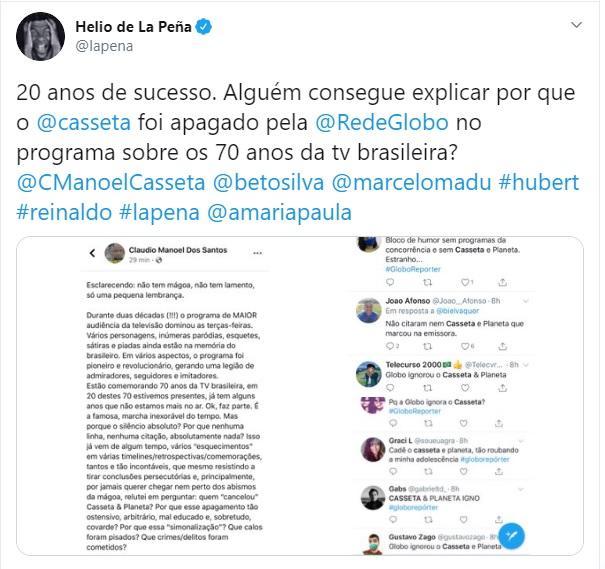Like Graci L's tweet
Screen dimensions: 605x569
[463, 471]
